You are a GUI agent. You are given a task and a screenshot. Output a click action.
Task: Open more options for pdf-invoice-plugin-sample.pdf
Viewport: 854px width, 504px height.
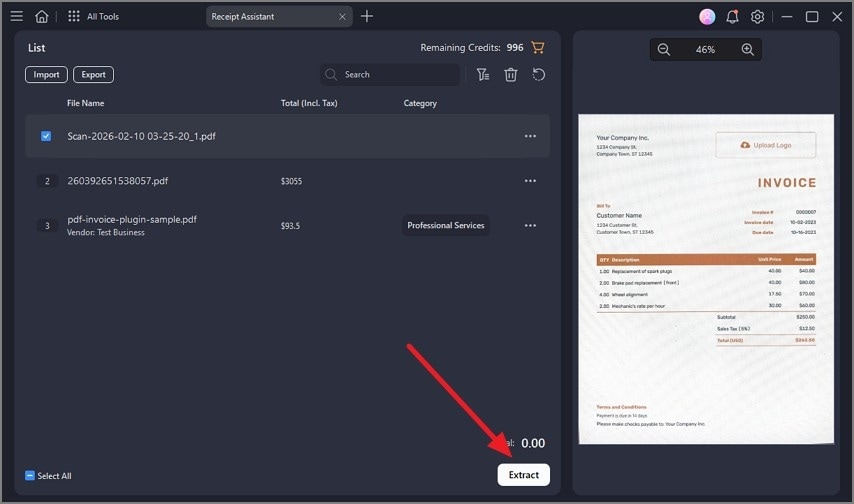point(530,226)
